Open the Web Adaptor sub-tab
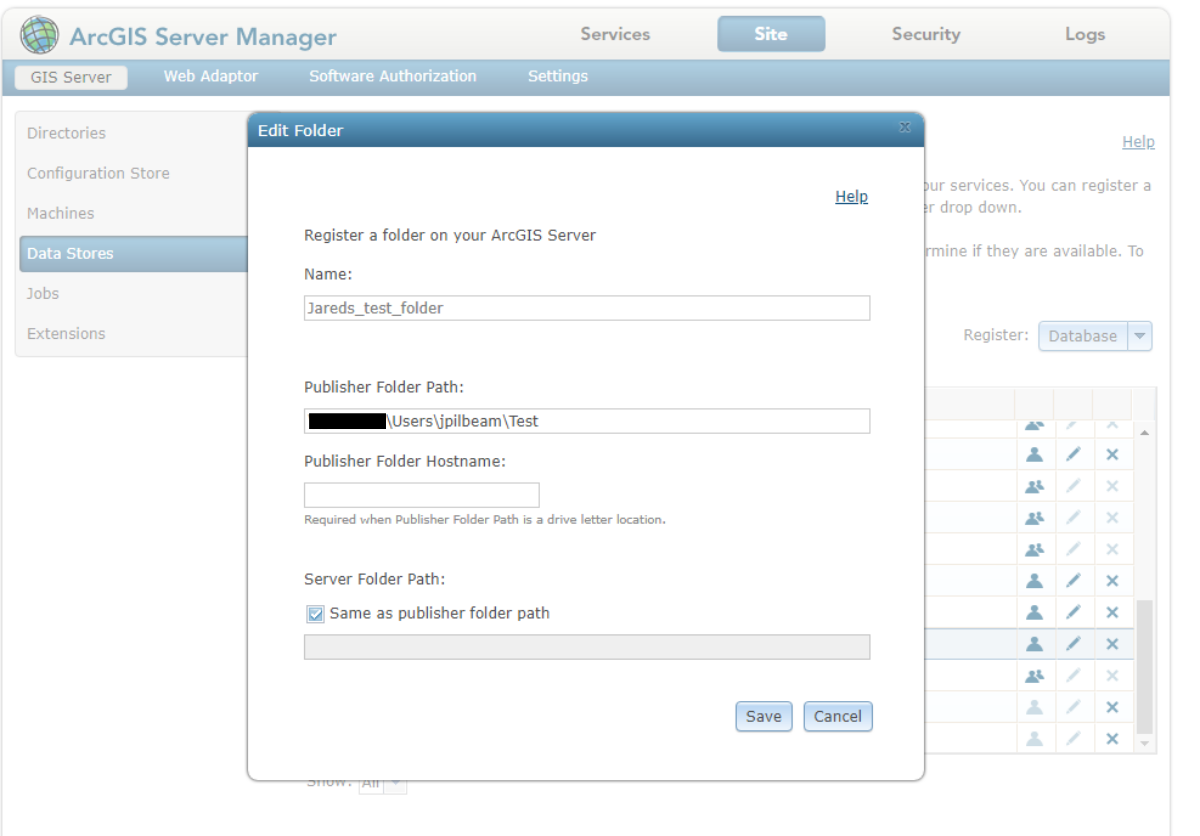 point(211,76)
